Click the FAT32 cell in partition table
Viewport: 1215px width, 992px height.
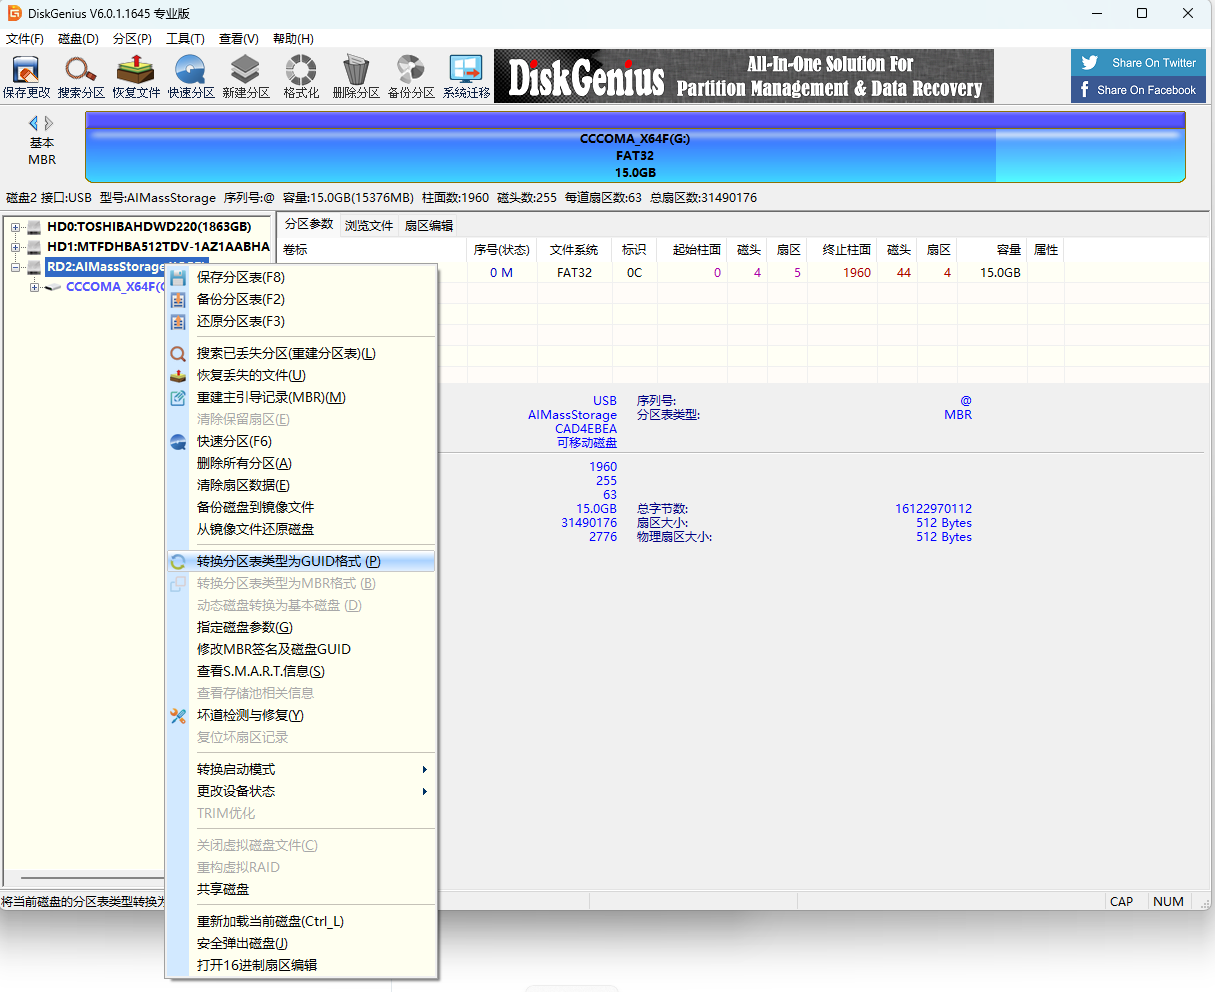(575, 273)
